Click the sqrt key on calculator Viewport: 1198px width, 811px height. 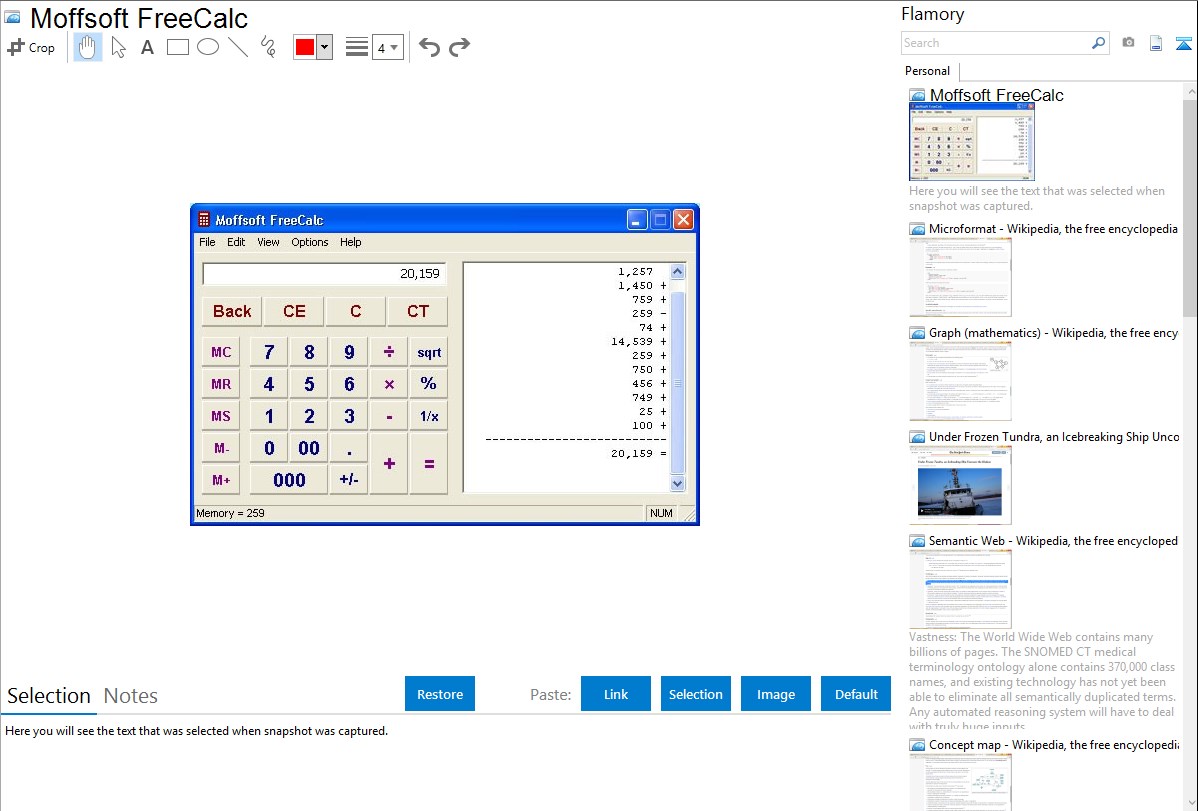(x=429, y=352)
